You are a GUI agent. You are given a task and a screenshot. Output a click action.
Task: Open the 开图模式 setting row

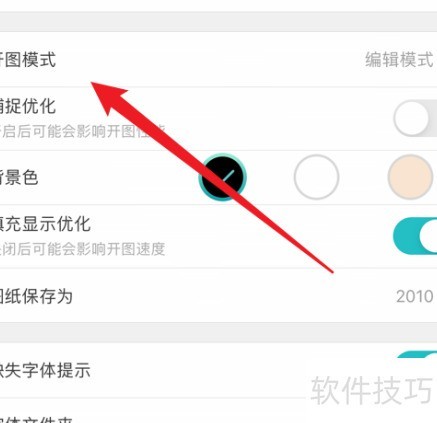218,60
